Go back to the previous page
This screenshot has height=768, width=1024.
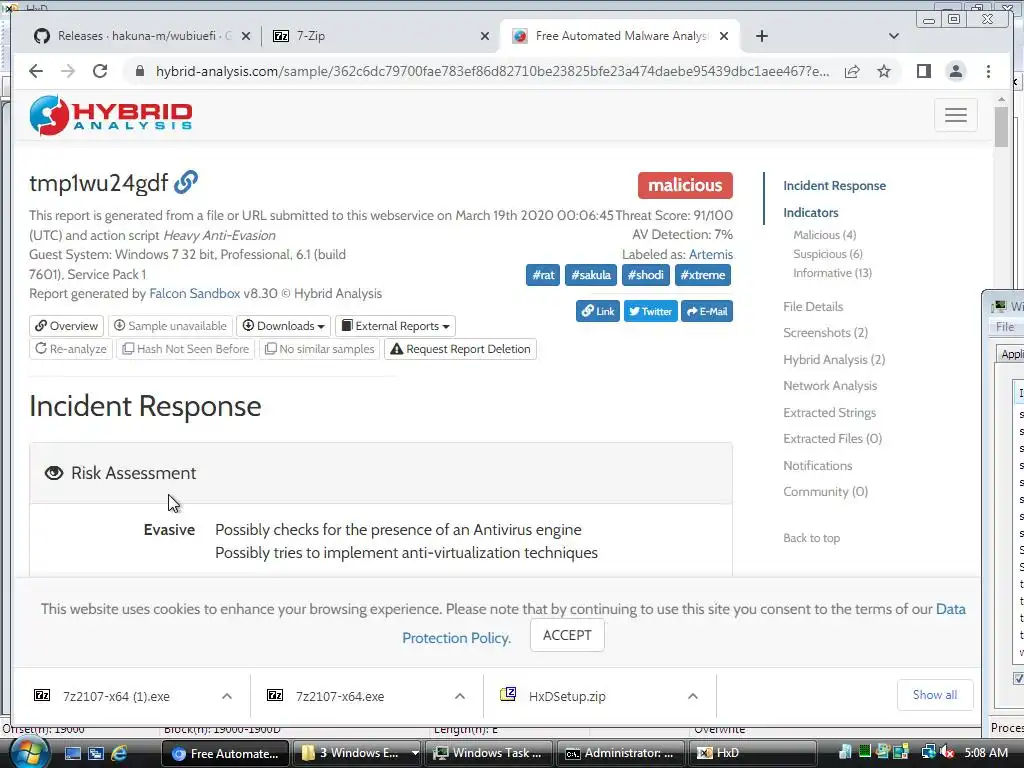tap(36, 71)
